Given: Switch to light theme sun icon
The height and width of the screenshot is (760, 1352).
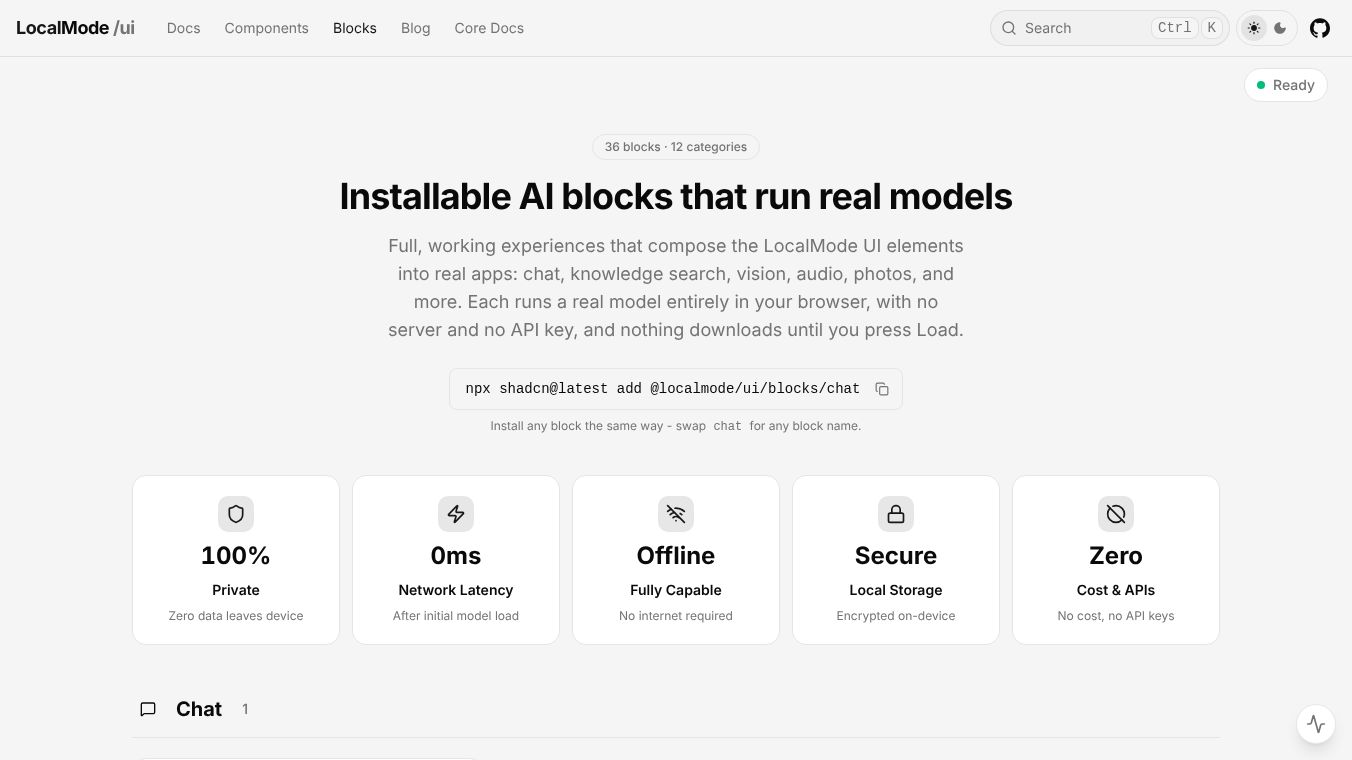Looking at the screenshot, I should click(x=1254, y=28).
